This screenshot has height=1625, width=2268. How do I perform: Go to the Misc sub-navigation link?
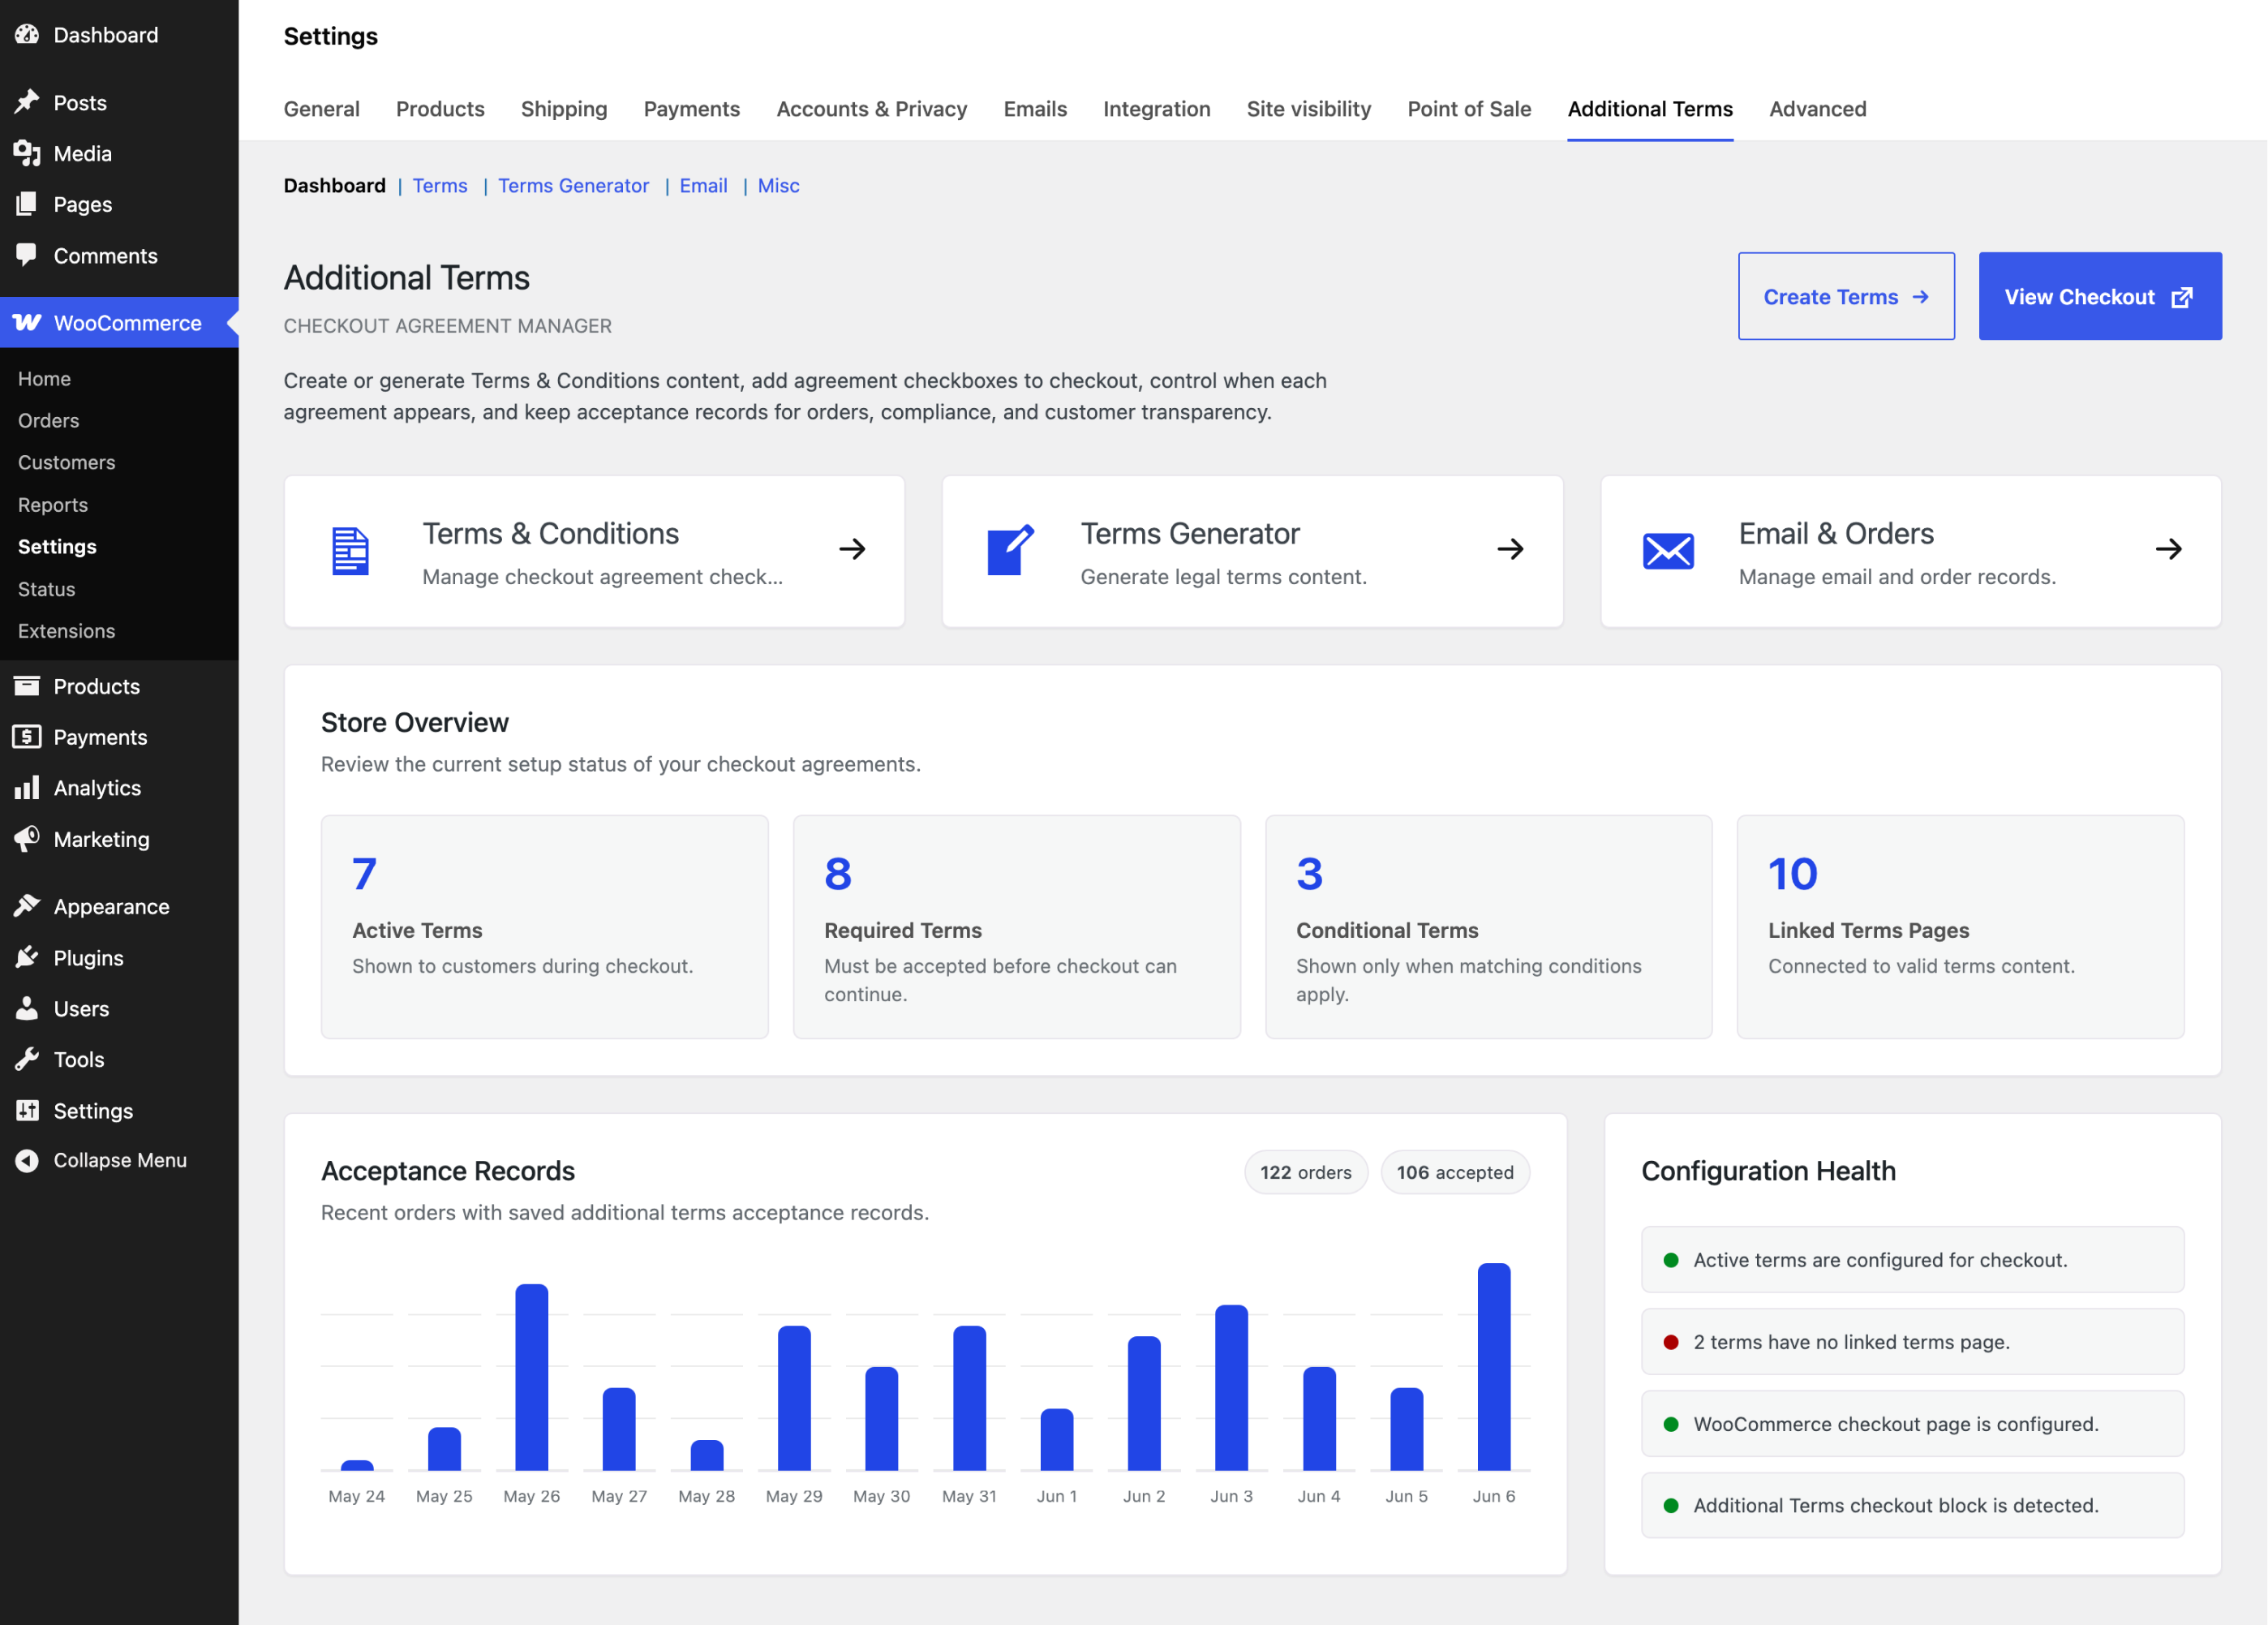click(778, 186)
